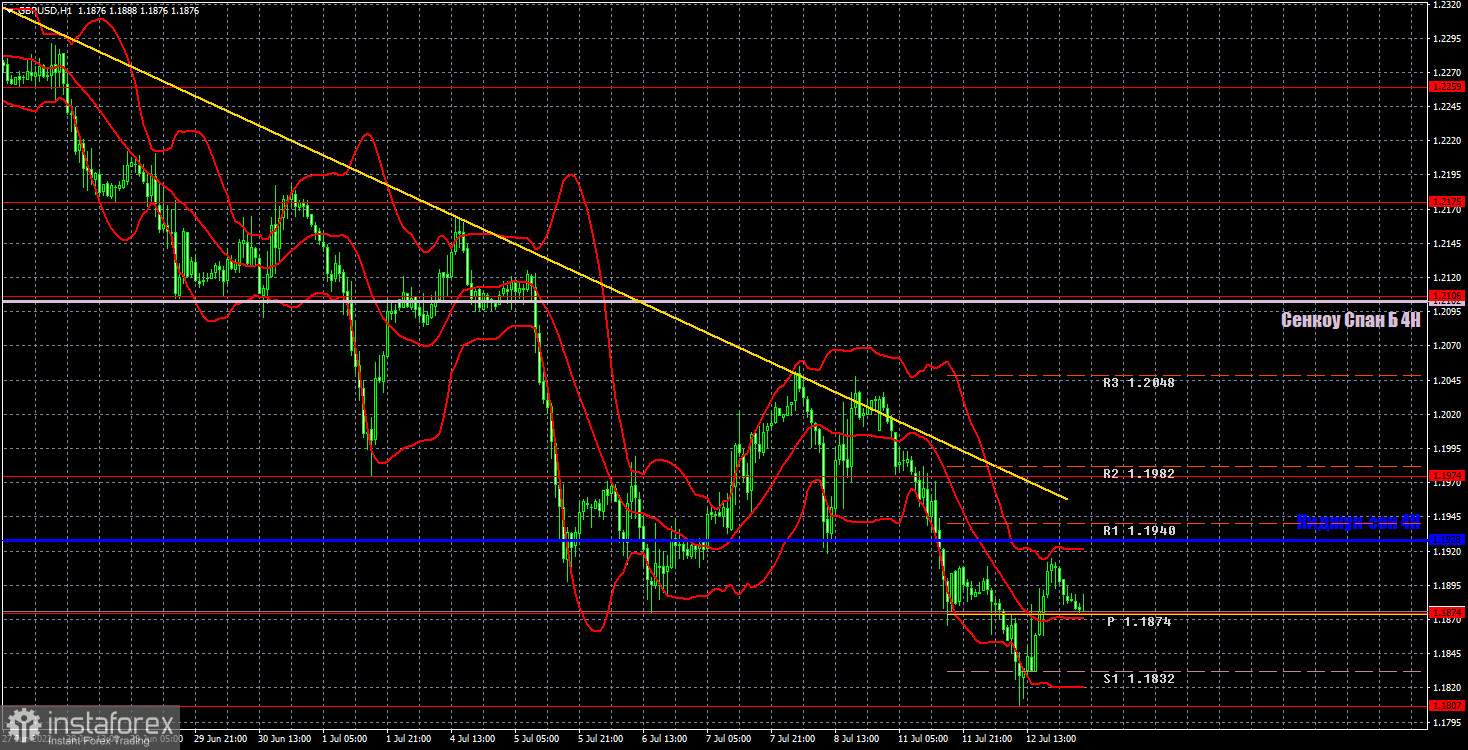
Task: Click the 1.1820 price axis value
Action: point(1447,688)
